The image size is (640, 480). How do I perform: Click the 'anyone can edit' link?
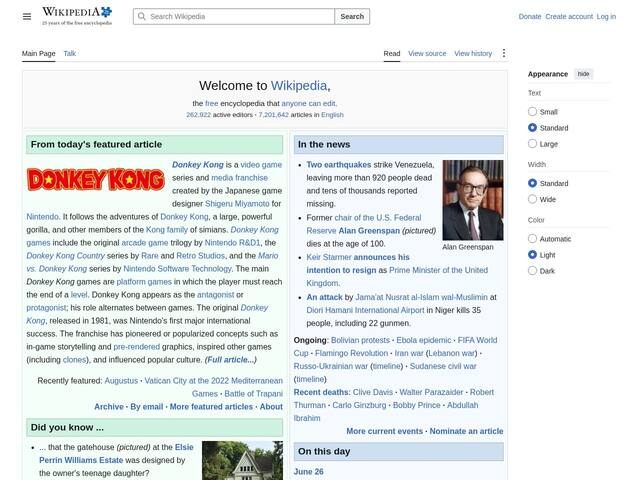pos(309,104)
